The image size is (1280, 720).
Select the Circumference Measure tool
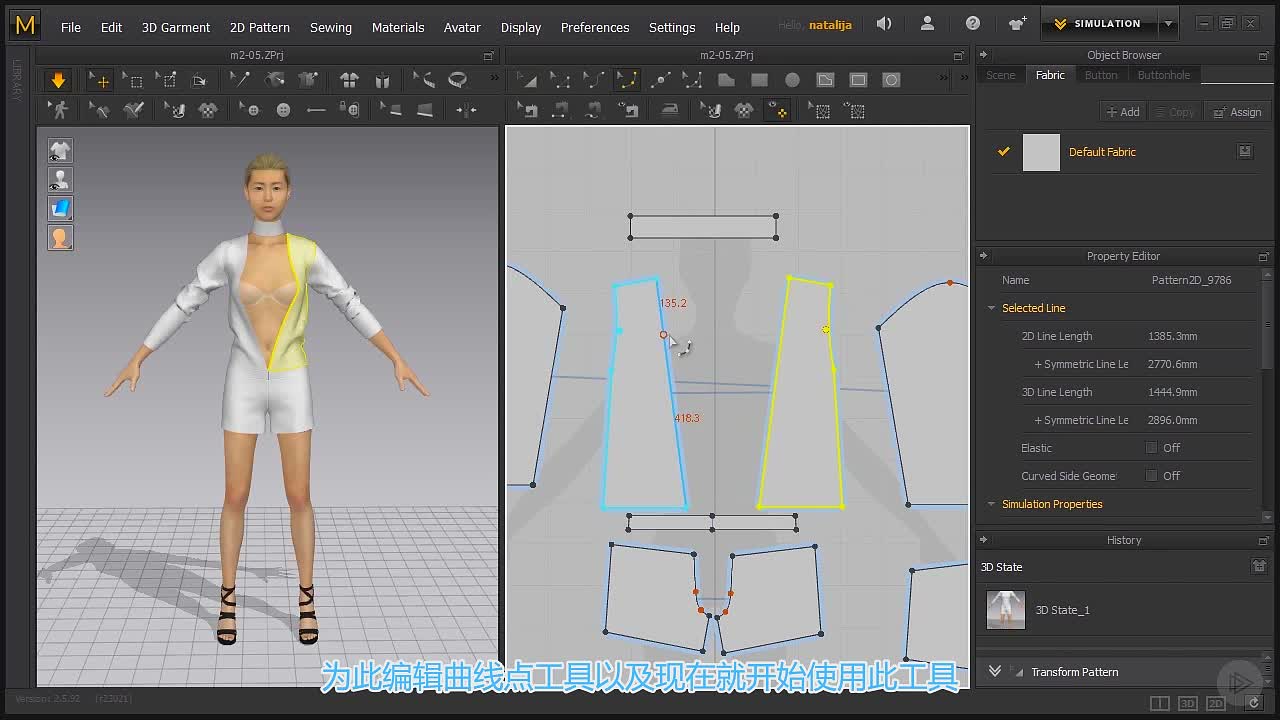pyautogui.click(x=458, y=80)
